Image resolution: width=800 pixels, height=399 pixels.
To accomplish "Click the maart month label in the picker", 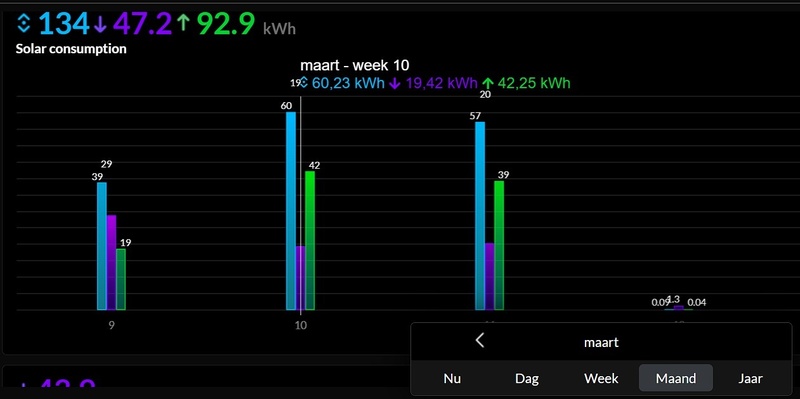I will pyautogui.click(x=601, y=342).
